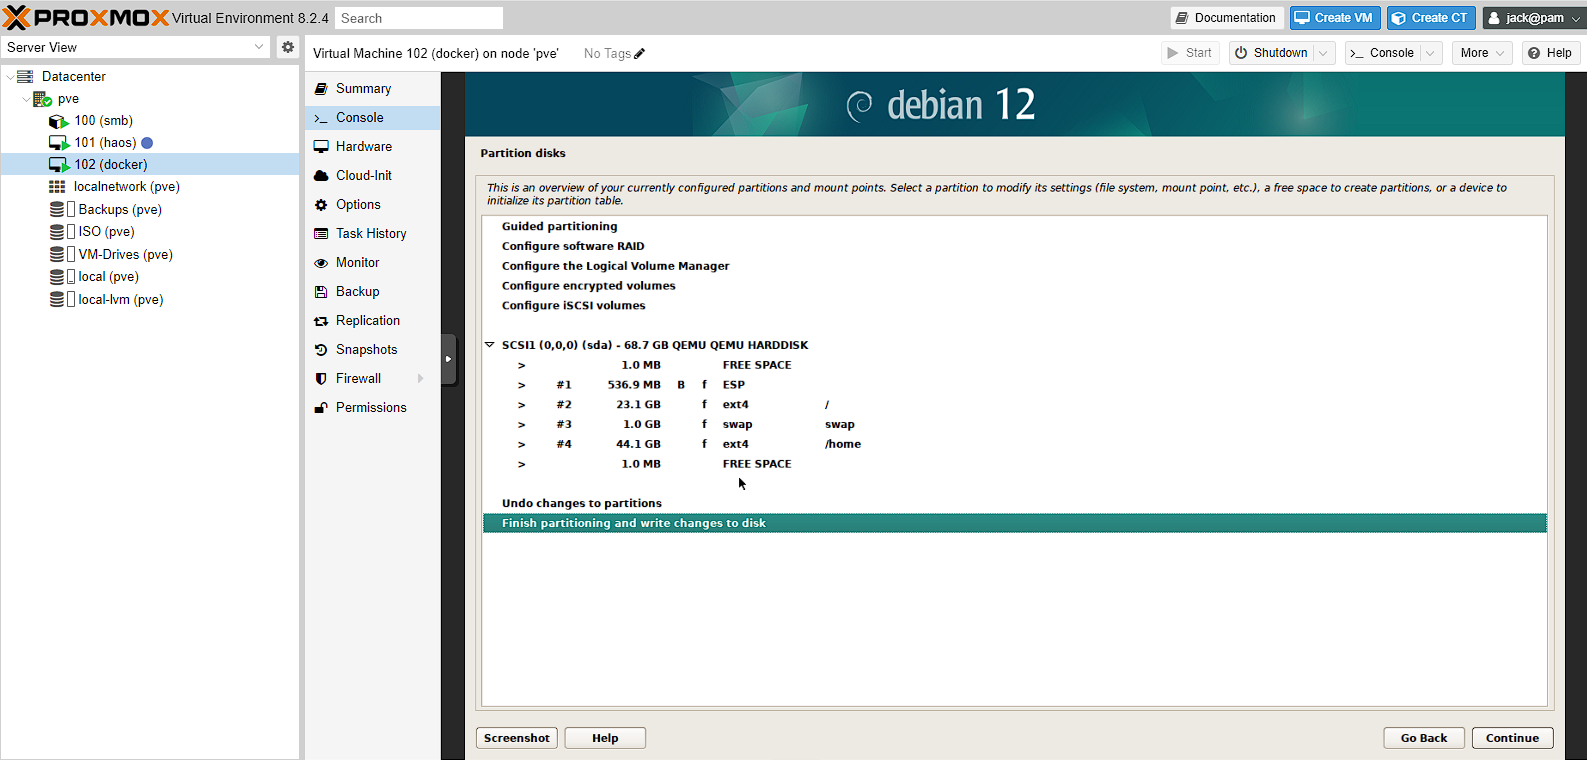Click Go Back in the installer
The width and height of the screenshot is (1587, 760).
pyautogui.click(x=1424, y=738)
